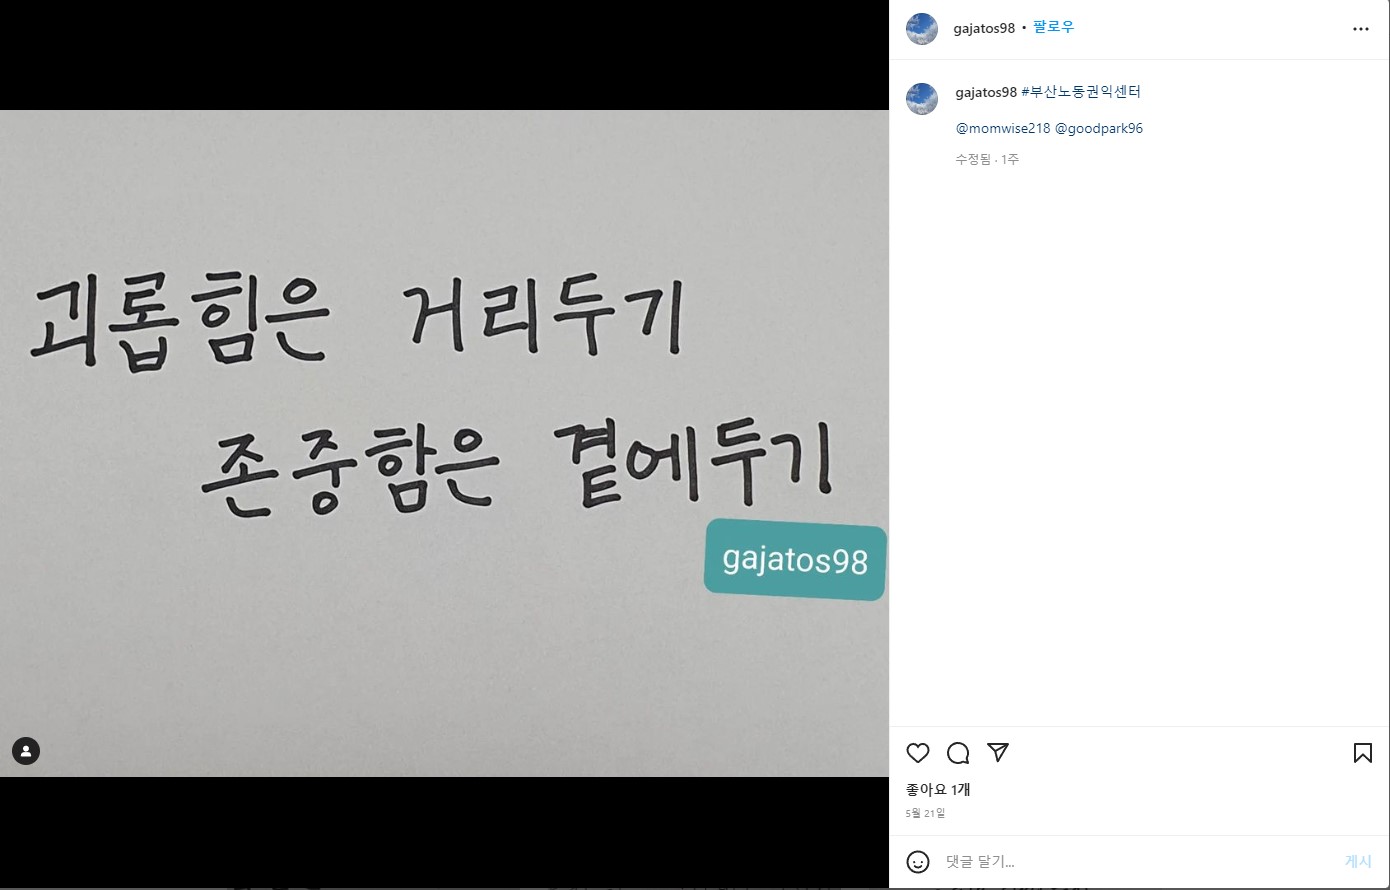Open the gajatos98 username in the caption
Viewport: 1390px width, 890px height.
click(x=986, y=92)
